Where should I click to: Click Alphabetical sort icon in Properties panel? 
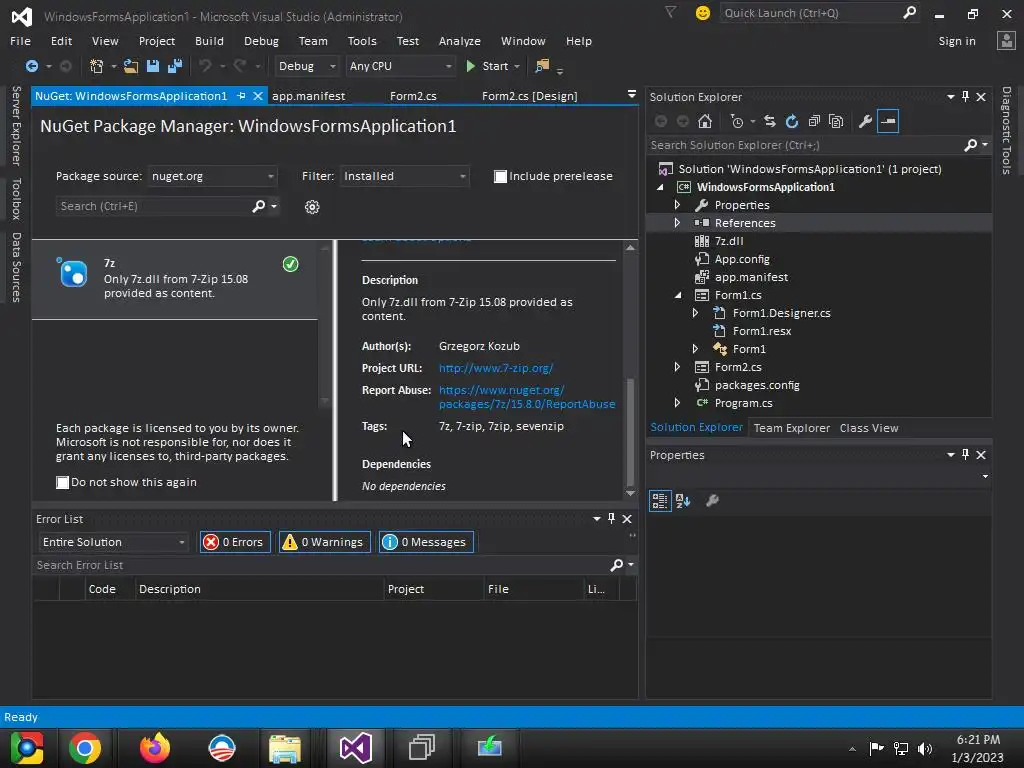click(683, 501)
